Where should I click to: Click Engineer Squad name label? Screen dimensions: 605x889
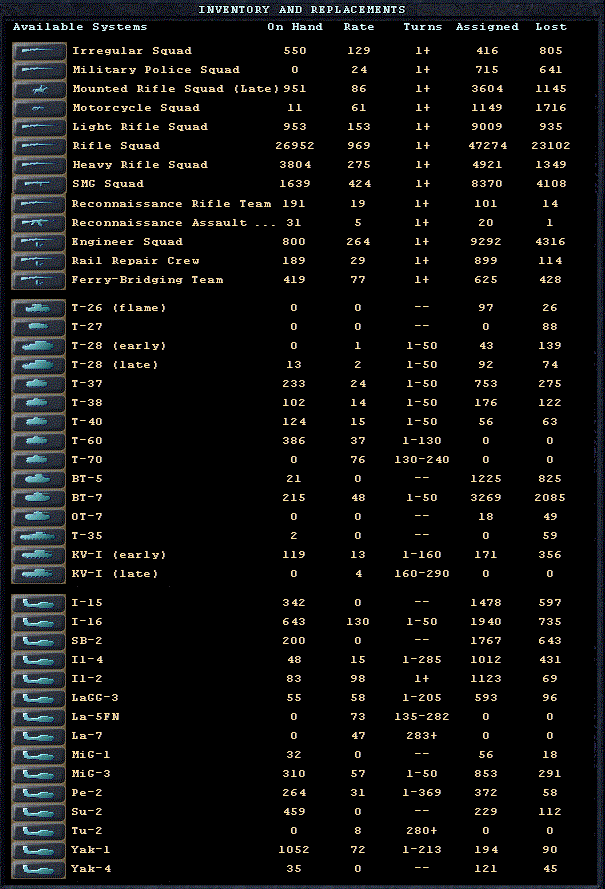127,242
